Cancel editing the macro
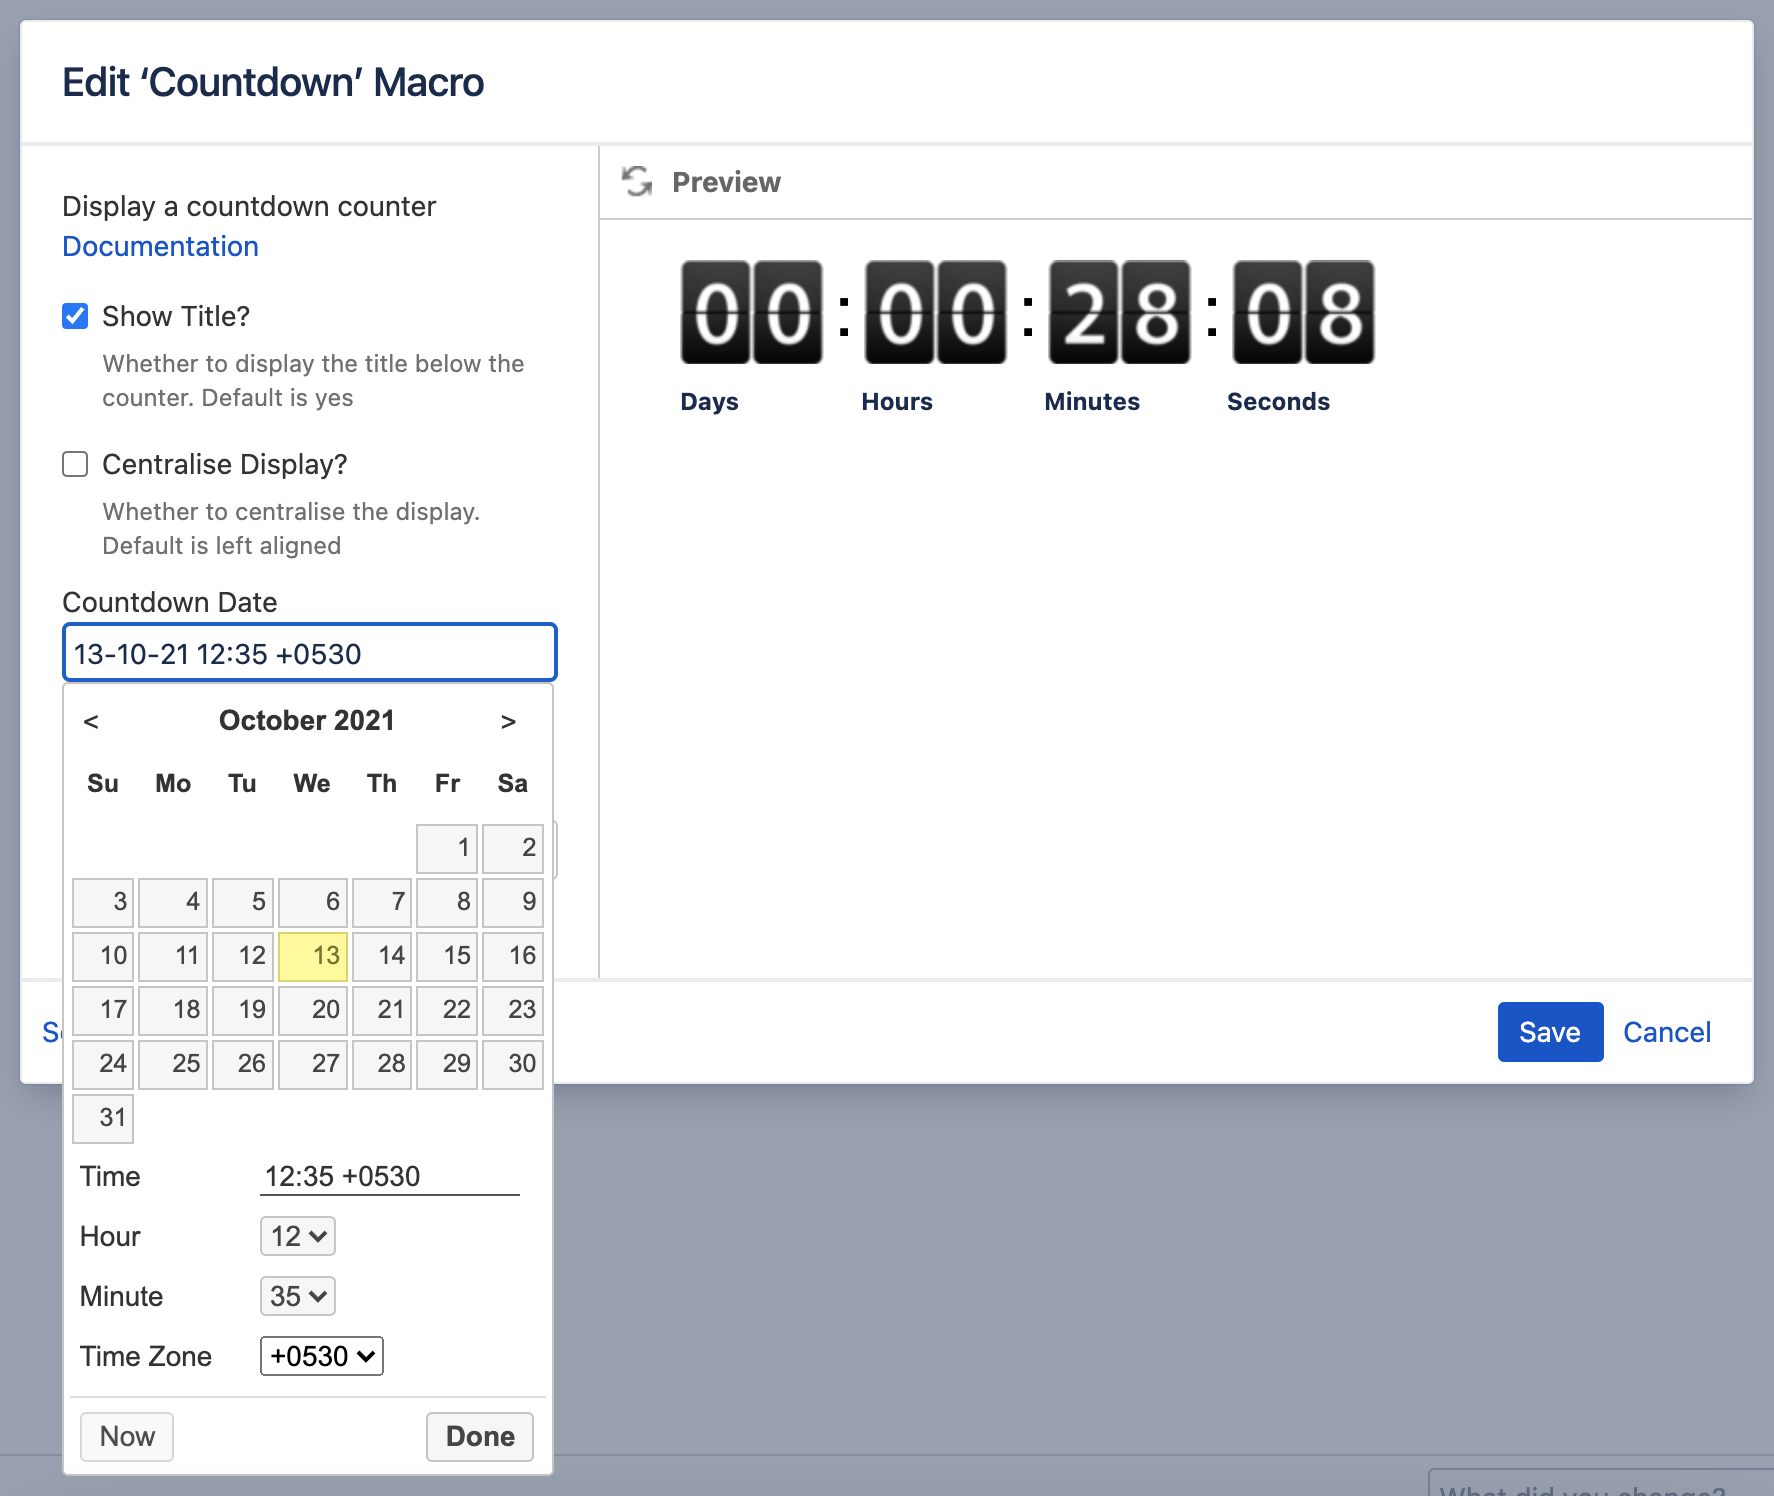Viewport: 1774px width, 1496px height. click(1665, 1031)
